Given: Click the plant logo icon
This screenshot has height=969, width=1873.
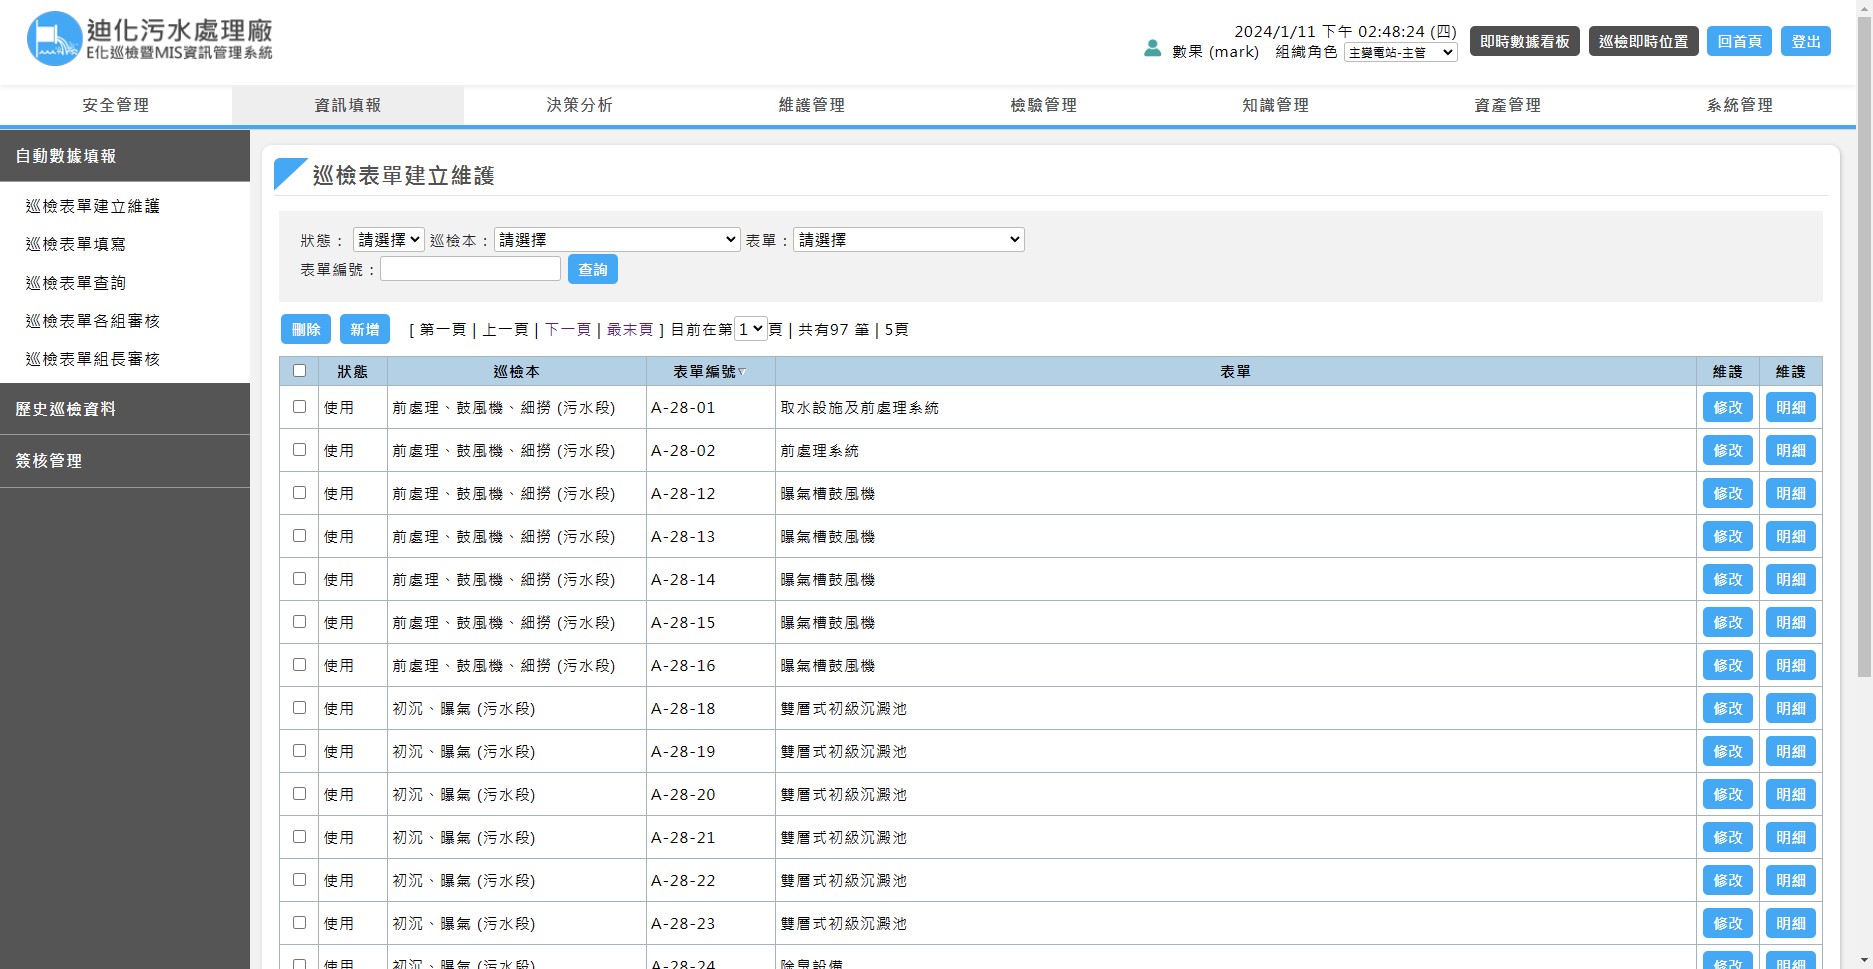Looking at the screenshot, I should click(x=54, y=39).
